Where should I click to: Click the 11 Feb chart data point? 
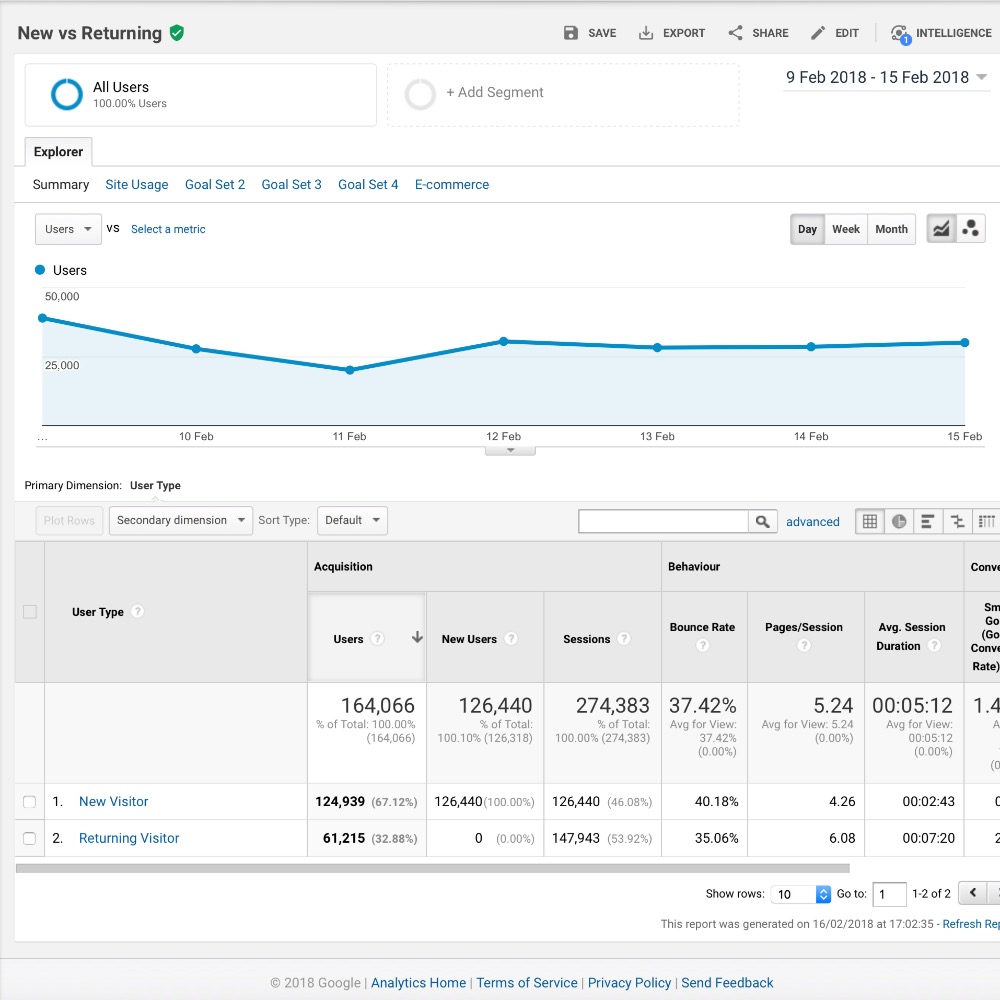tap(349, 370)
